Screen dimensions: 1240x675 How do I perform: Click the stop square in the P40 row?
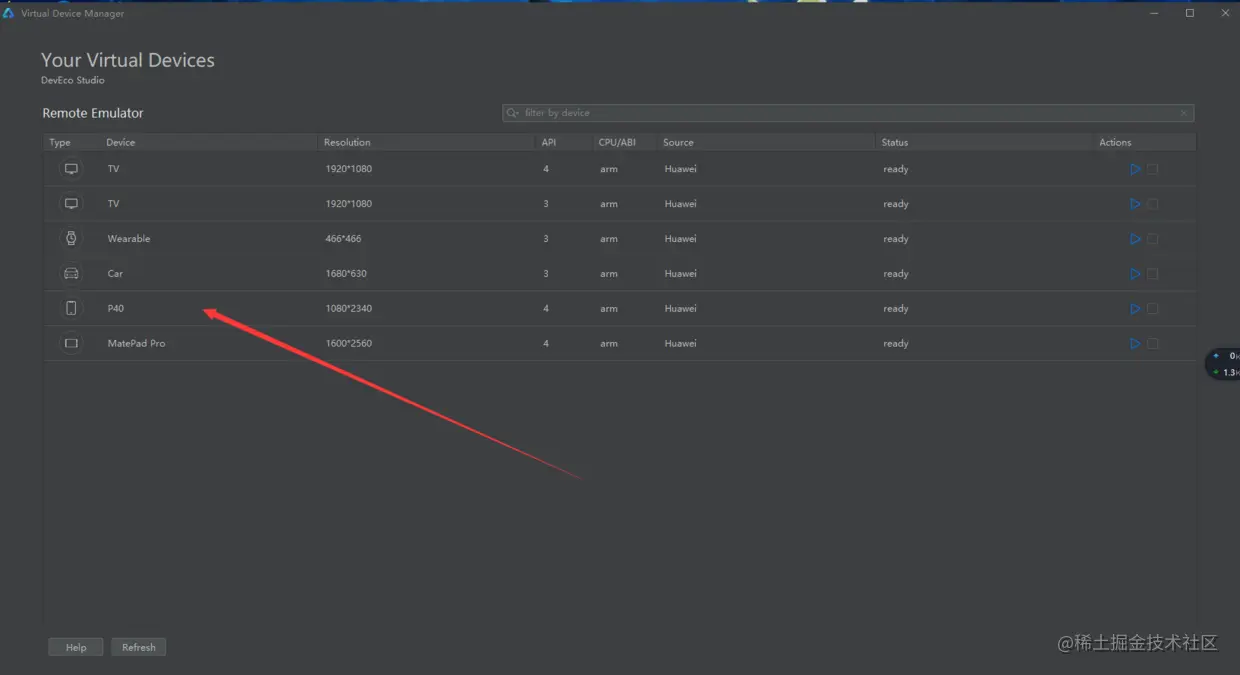click(1153, 309)
